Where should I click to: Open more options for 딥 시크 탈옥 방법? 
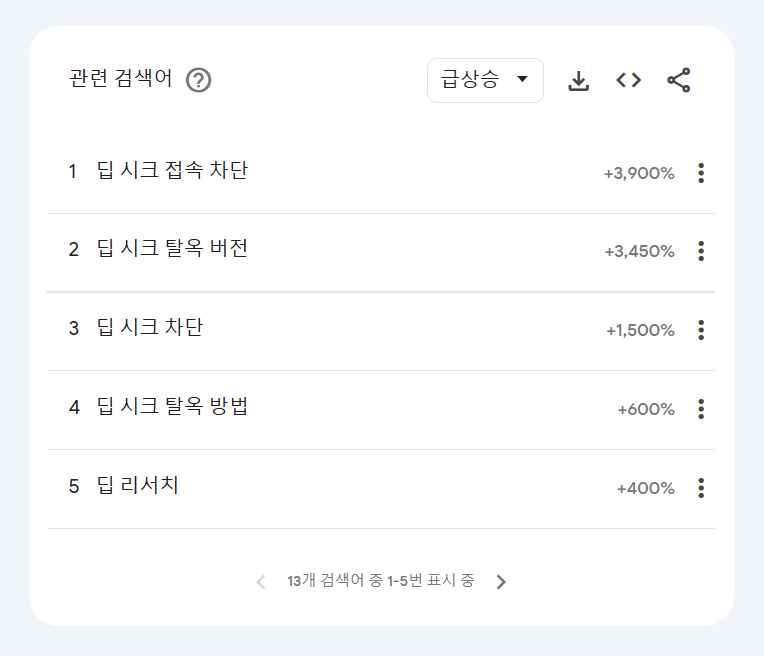(x=701, y=409)
